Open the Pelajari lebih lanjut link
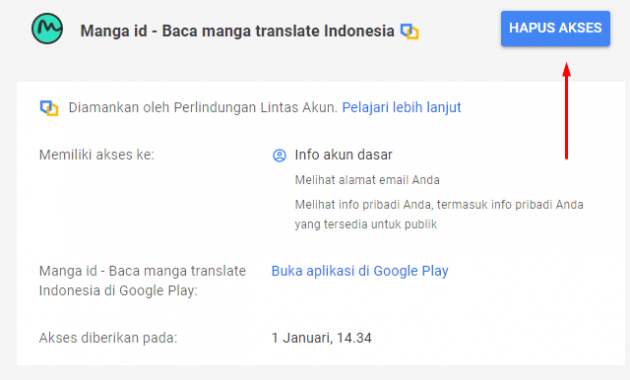 401,107
